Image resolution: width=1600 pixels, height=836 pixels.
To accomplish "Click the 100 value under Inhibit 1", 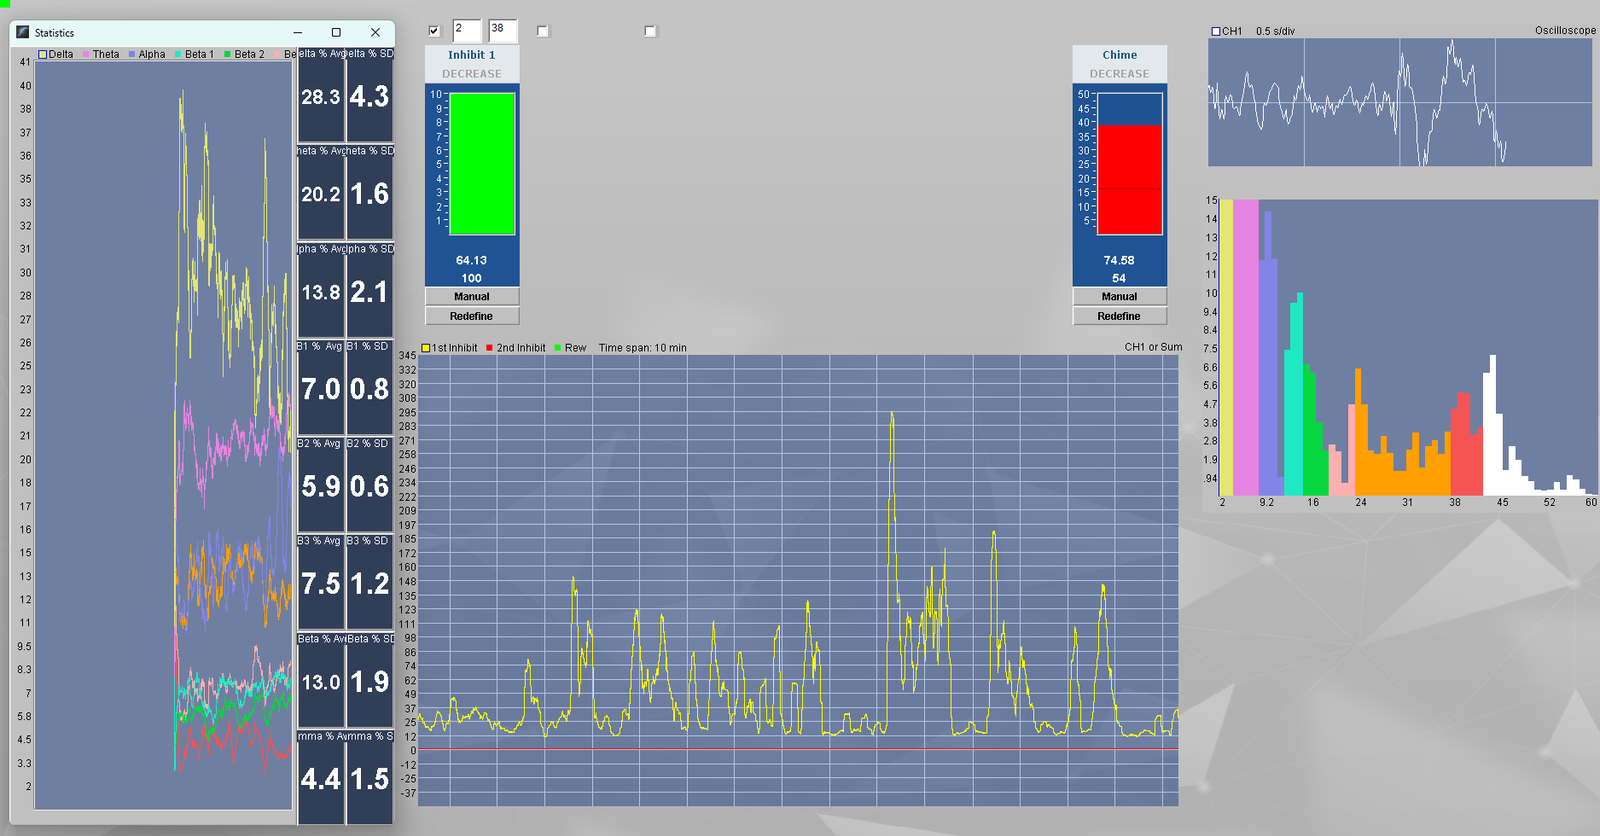I will tap(472, 278).
